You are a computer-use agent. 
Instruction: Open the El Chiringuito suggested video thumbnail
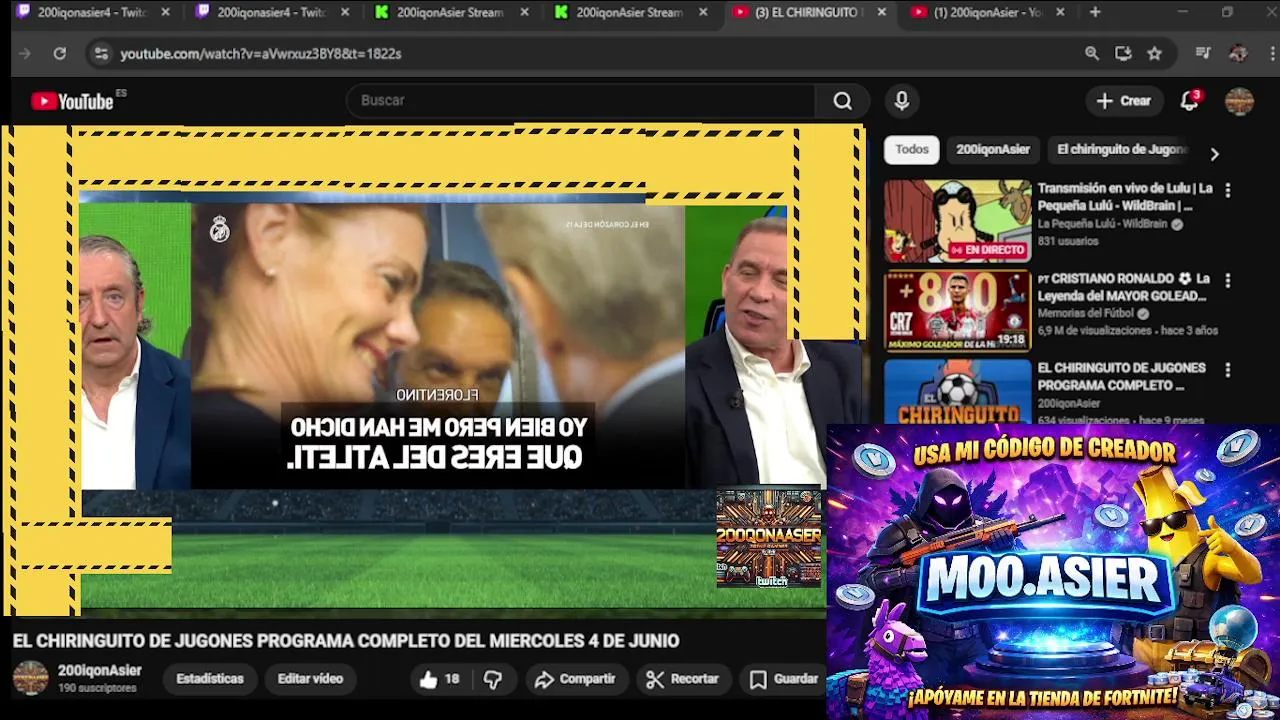click(957, 392)
